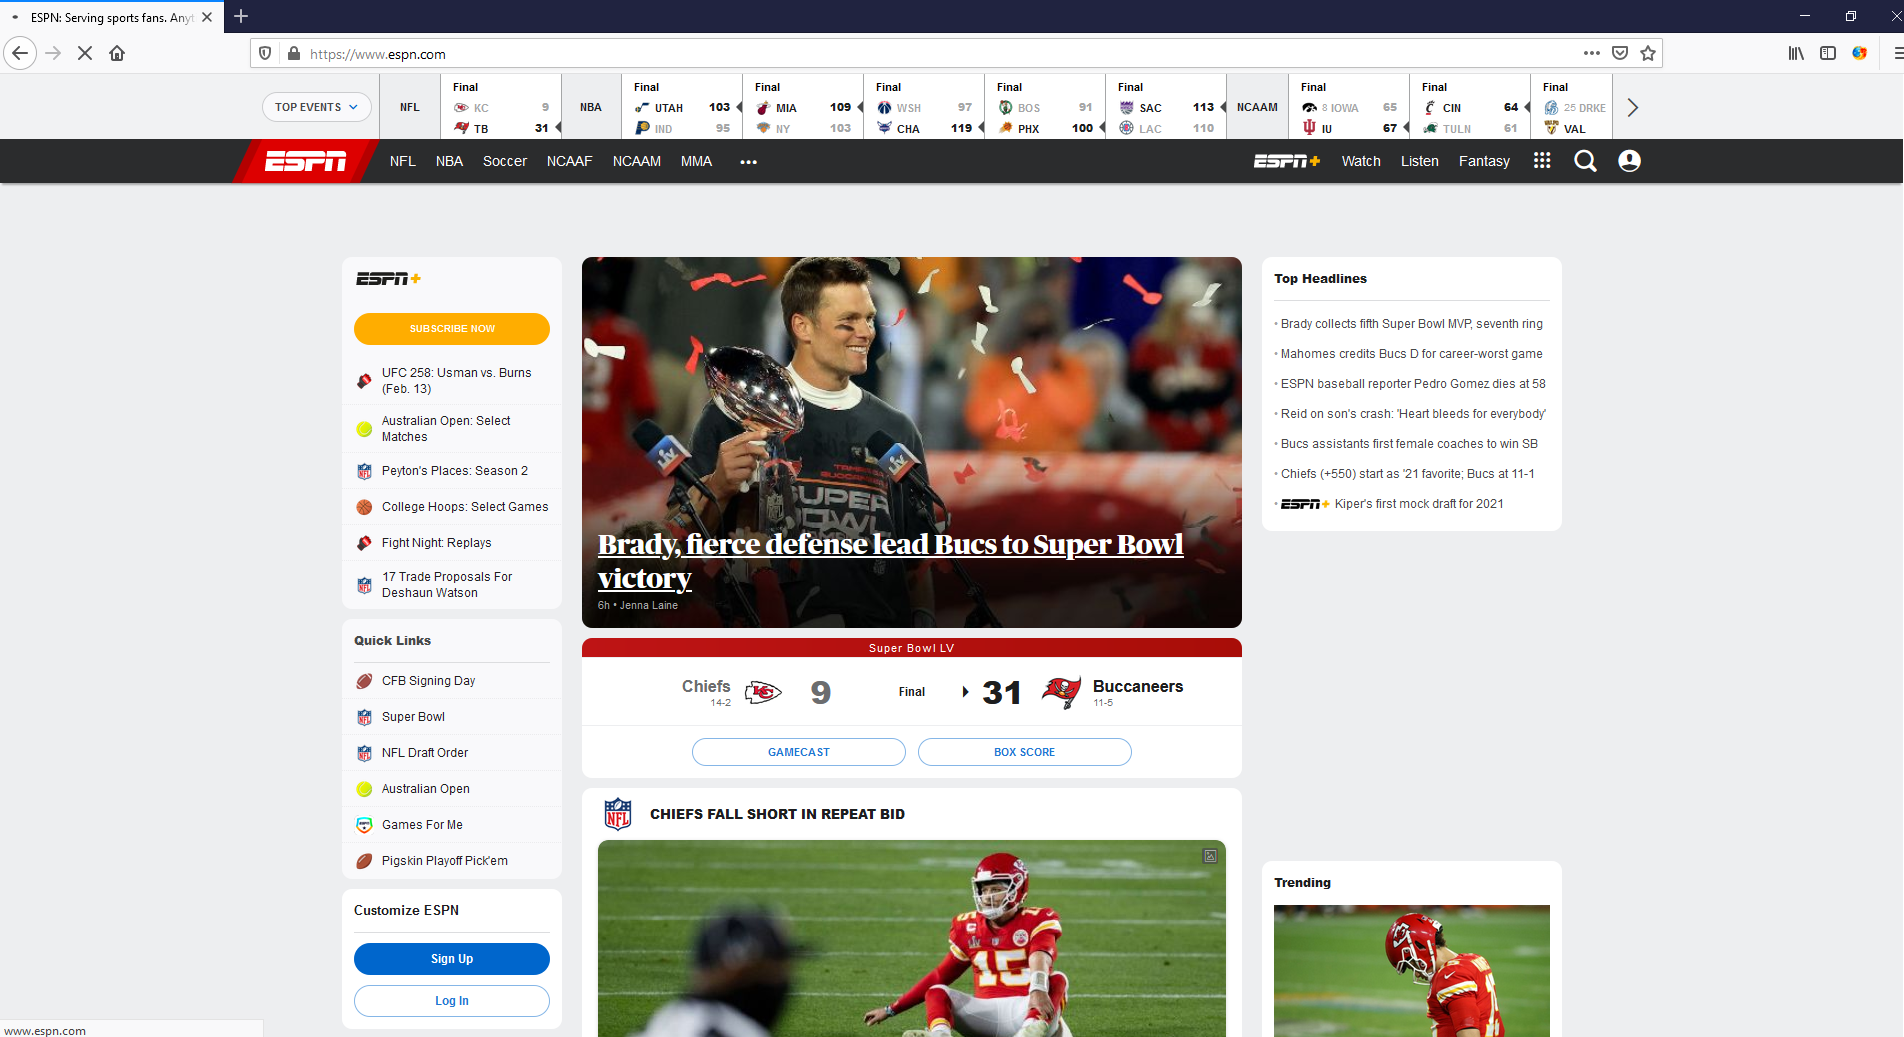This screenshot has width=1904, height=1037.
Task: Open the Firefox library icon
Action: point(1794,53)
